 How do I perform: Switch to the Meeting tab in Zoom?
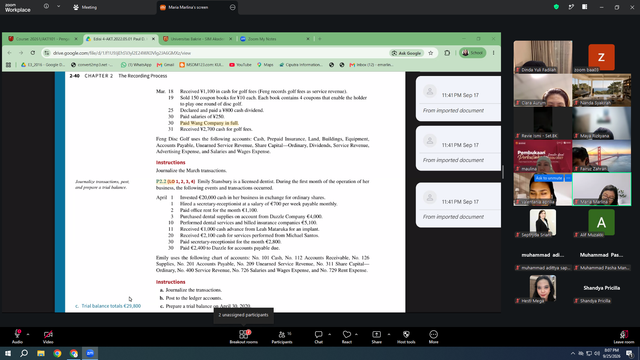point(85,7)
